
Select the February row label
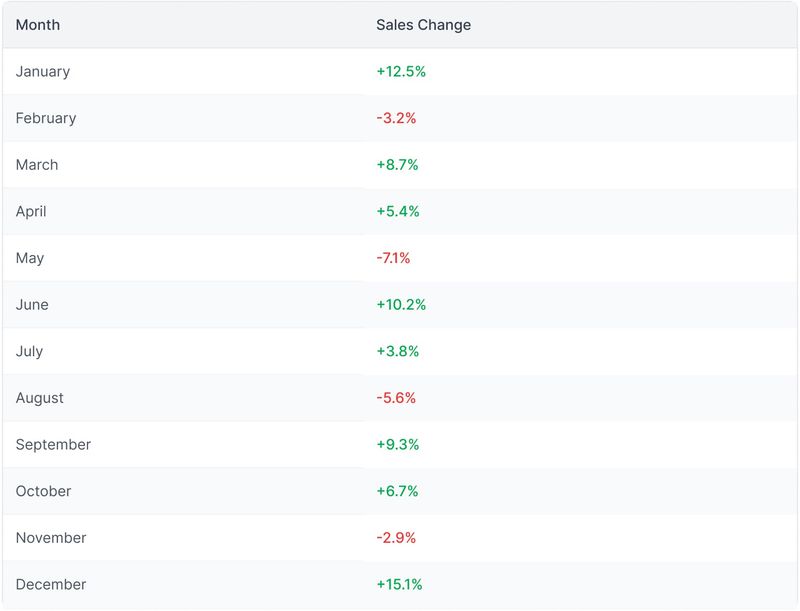(x=46, y=118)
